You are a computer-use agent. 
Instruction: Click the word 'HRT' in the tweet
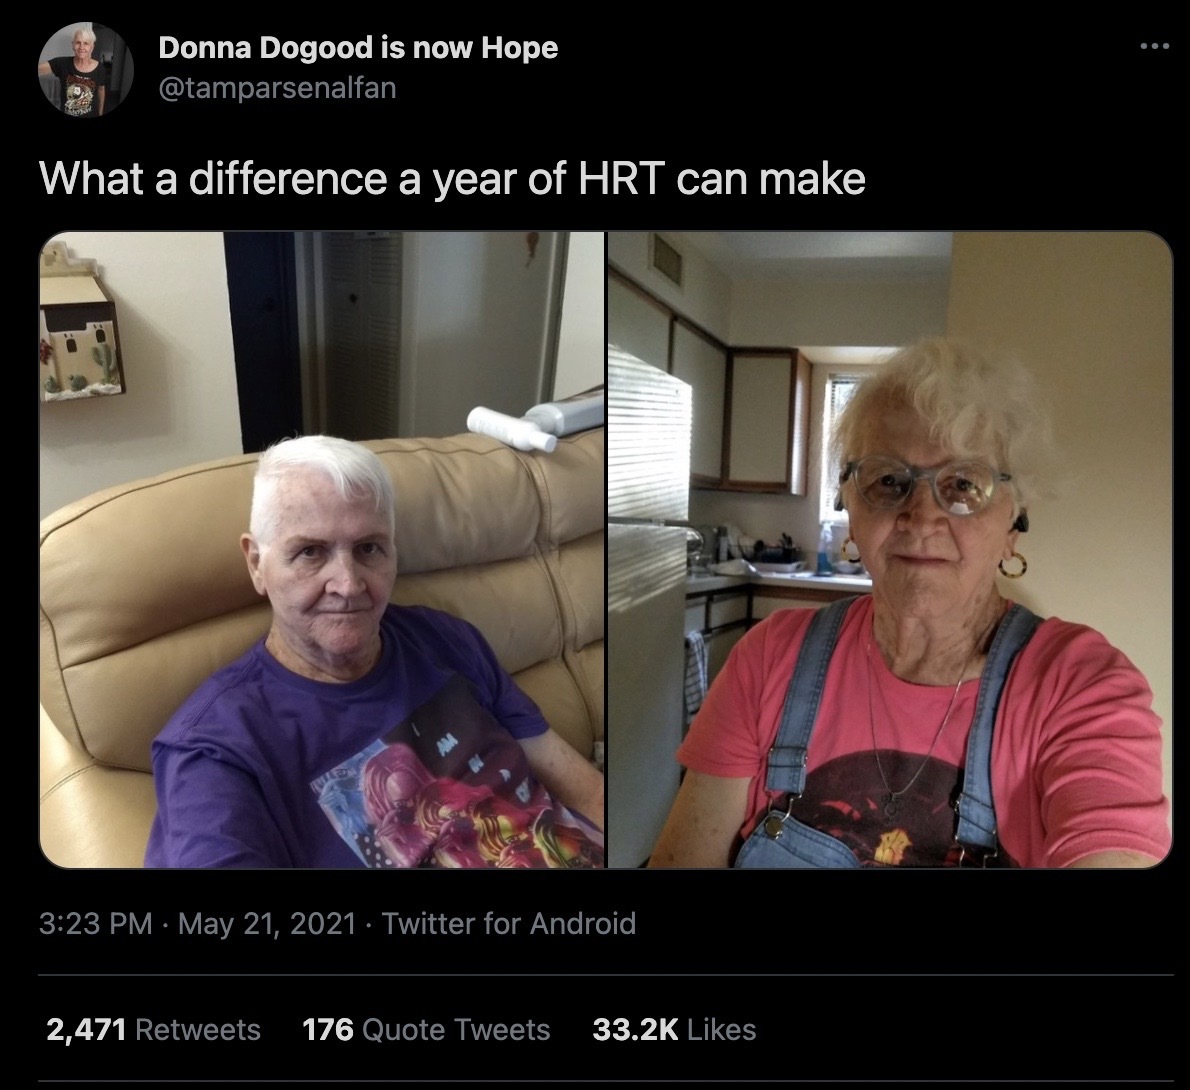(622, 178)
